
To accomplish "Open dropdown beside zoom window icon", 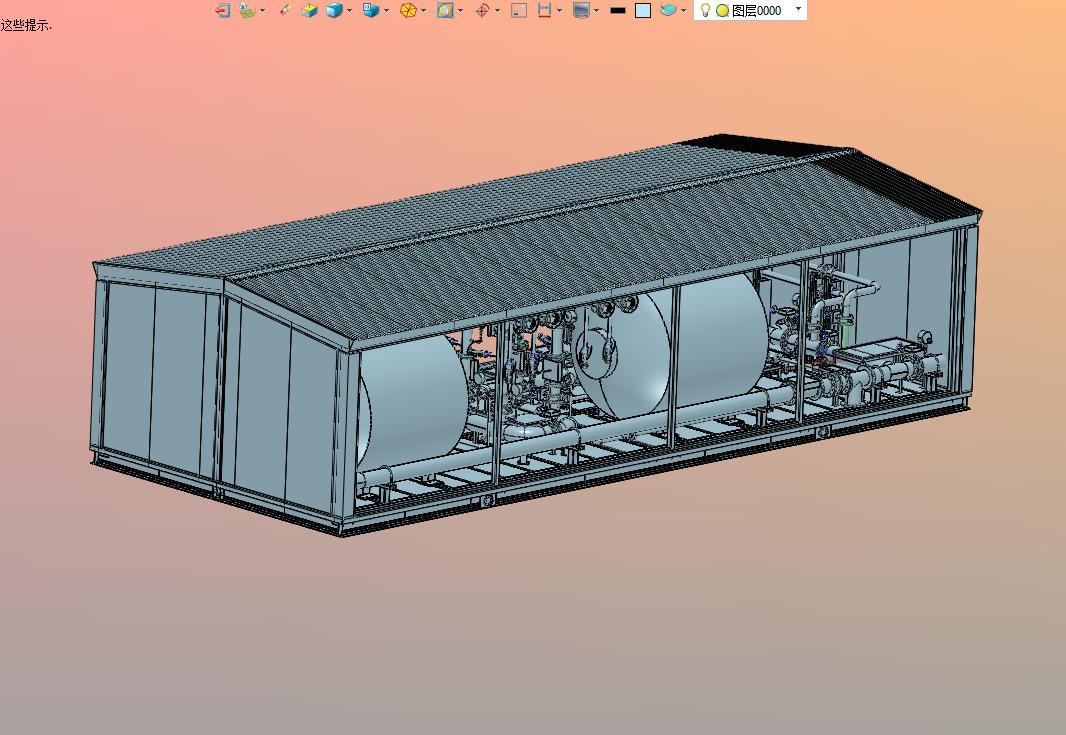I will pyautogui.click(x=460, y=10).
